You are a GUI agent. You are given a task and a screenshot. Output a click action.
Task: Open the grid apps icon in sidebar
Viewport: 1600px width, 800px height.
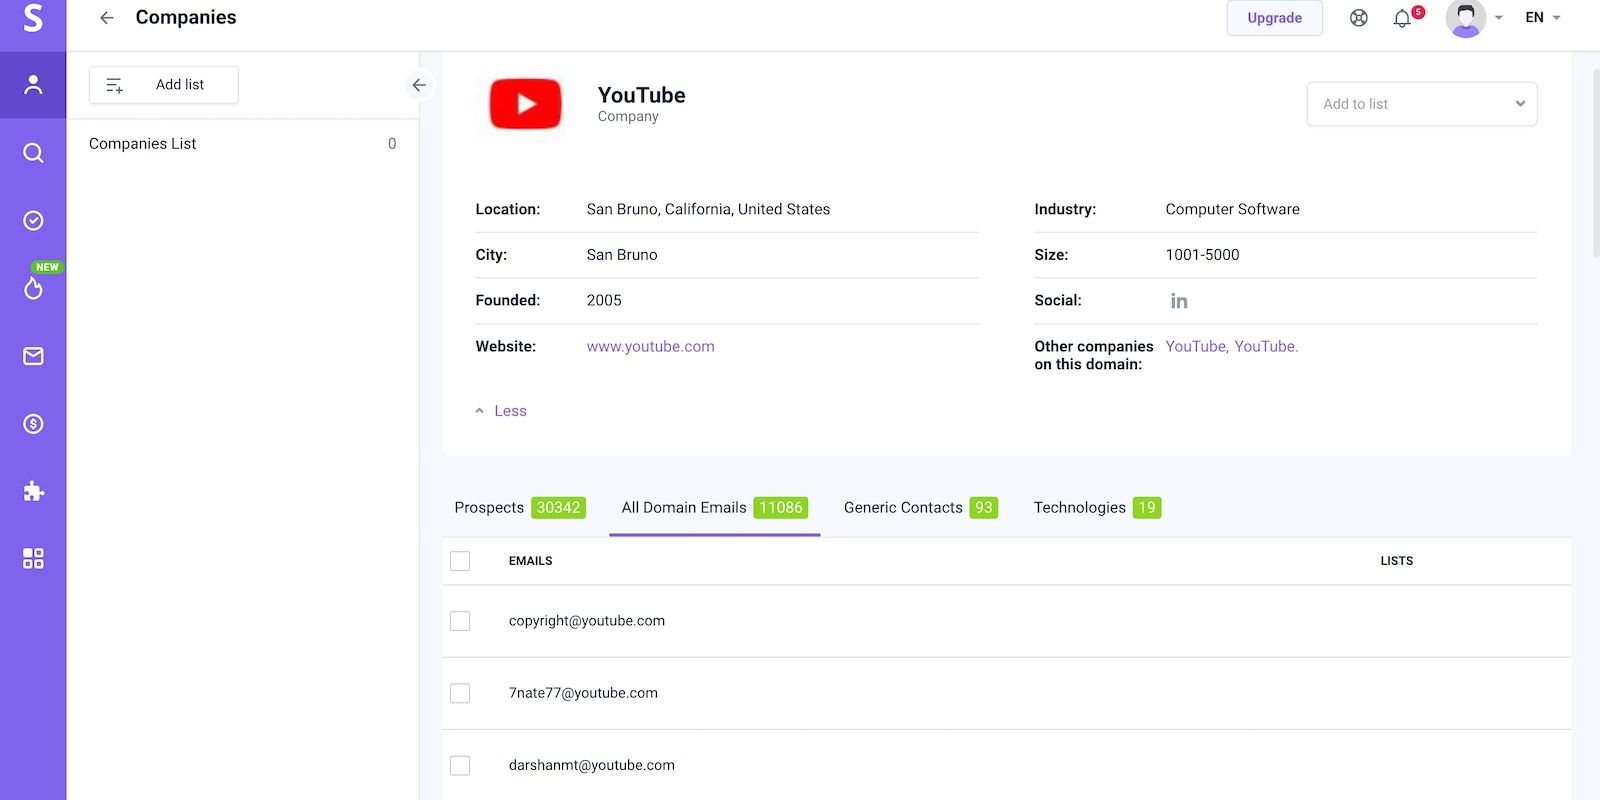33,558
